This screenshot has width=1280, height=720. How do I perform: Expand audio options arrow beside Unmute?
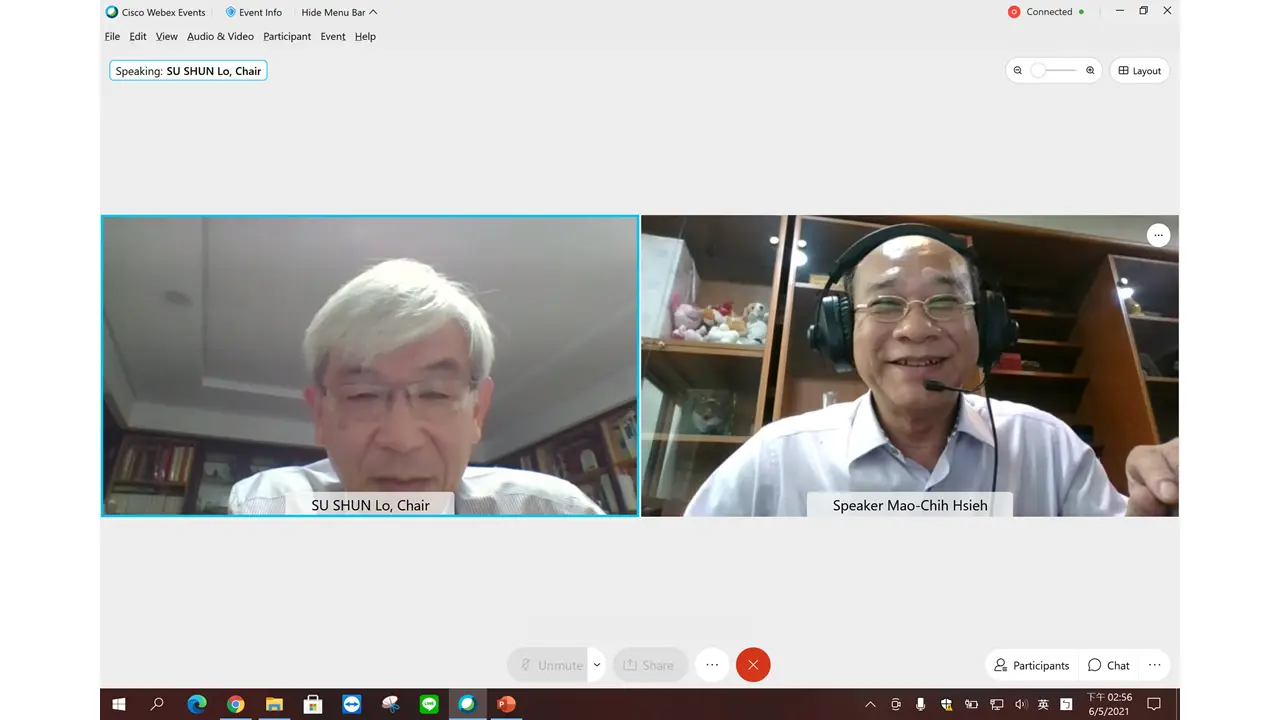[x=597, y=665]
